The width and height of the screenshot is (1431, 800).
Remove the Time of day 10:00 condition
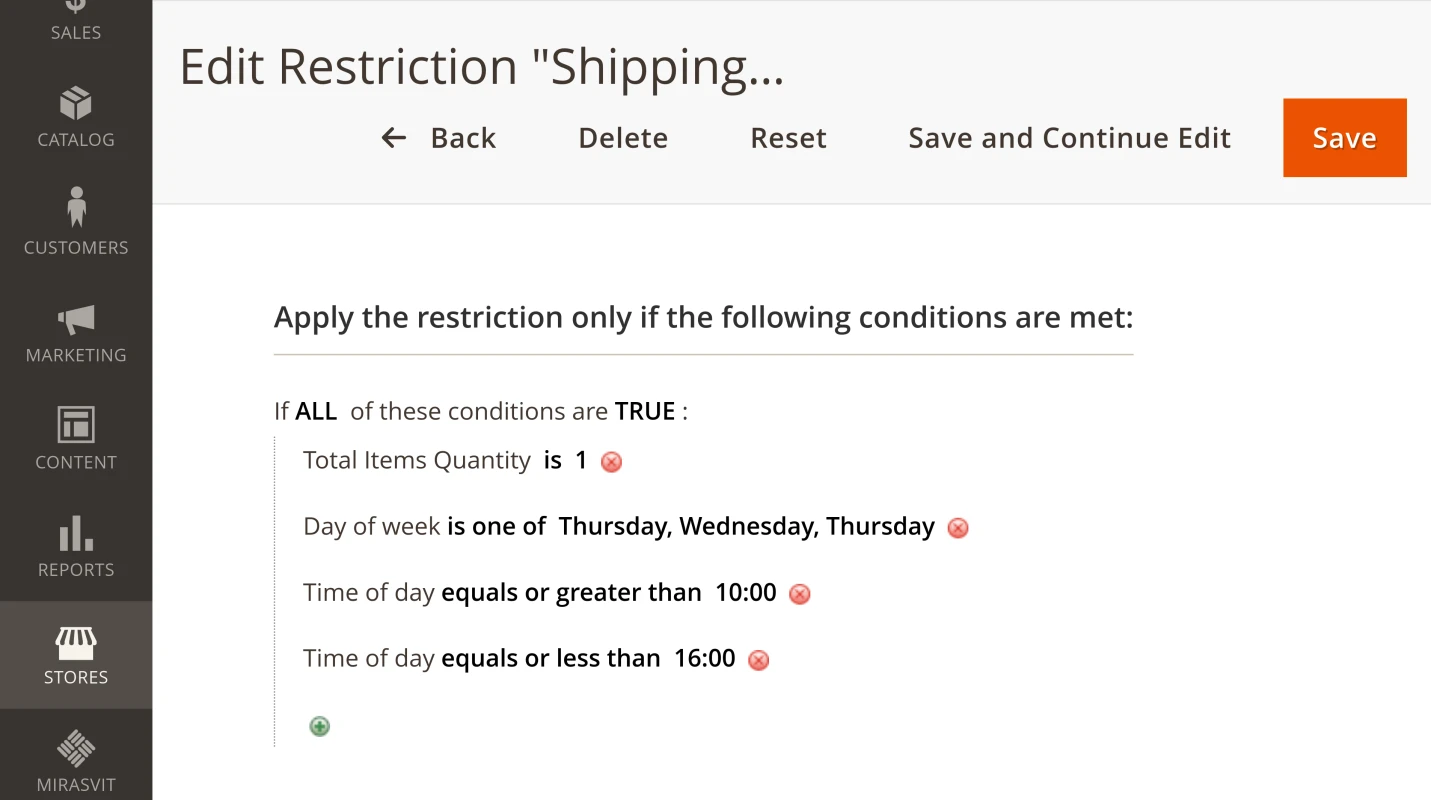[798, 593]
